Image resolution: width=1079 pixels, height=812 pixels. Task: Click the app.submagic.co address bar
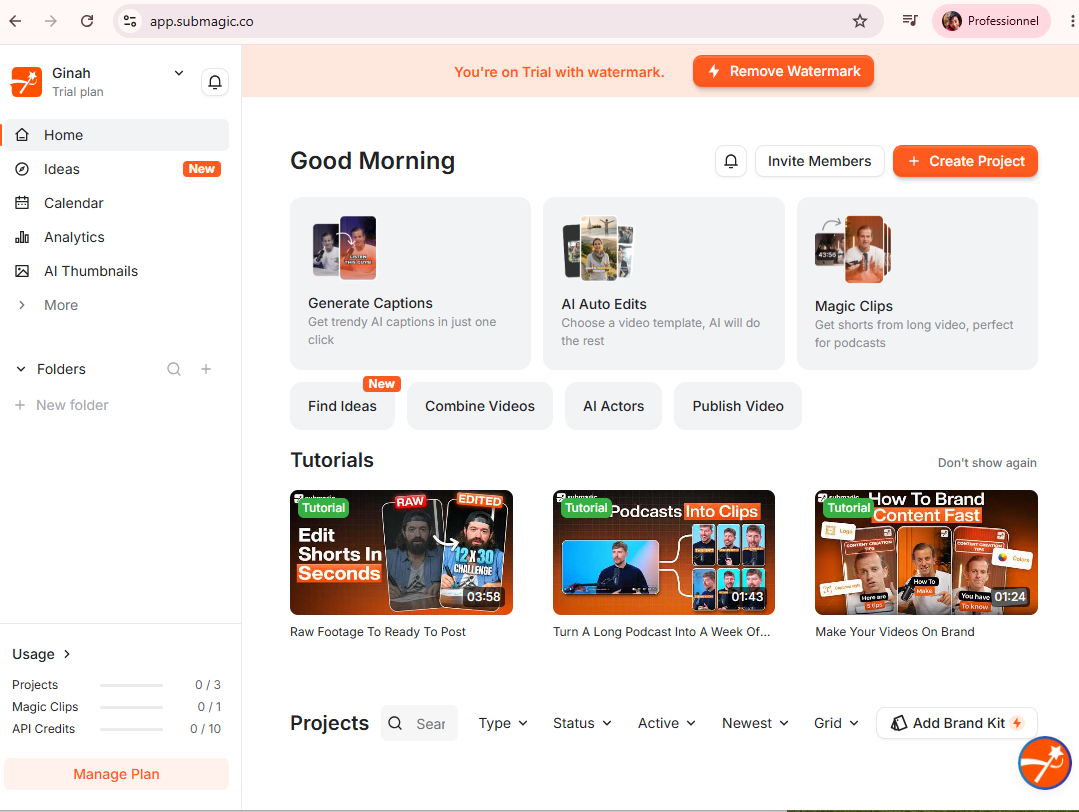tap(498, 21)
